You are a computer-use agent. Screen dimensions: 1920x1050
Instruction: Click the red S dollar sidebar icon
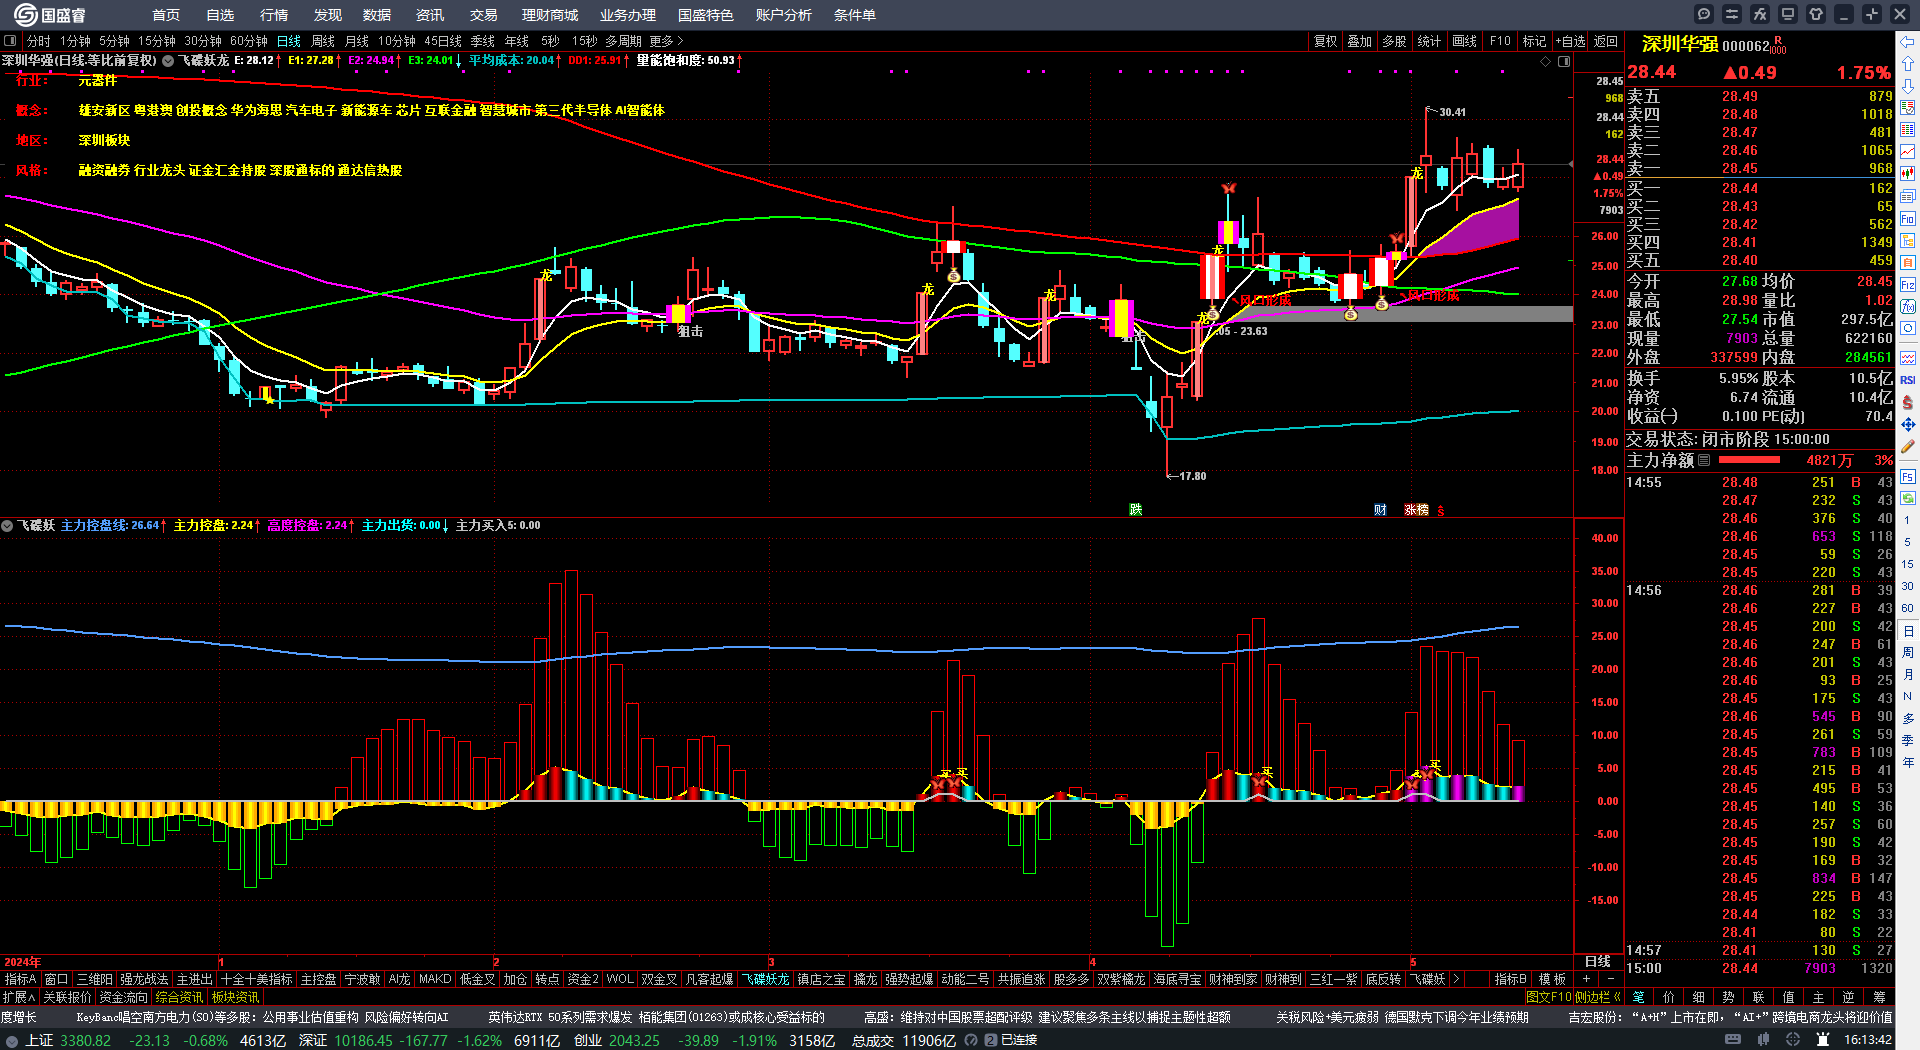click(x=1908, y=402)
